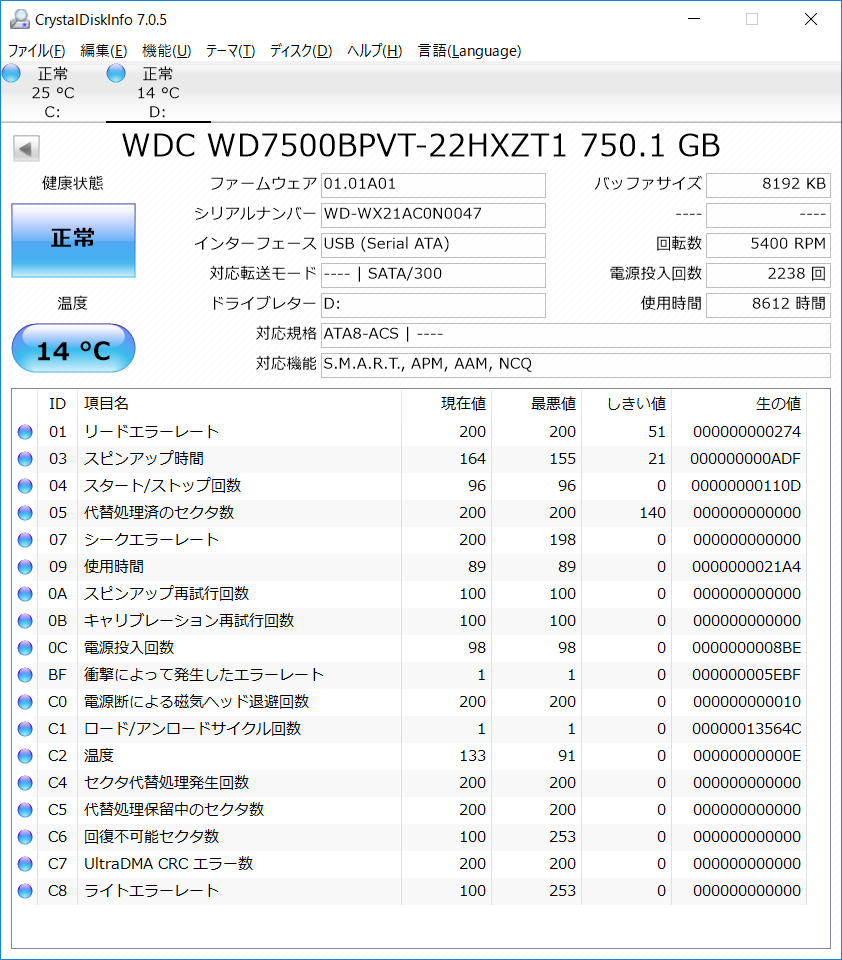842x960 pixels.
Task: Open the ヘルプ(H) menu
Action: [x=375, y=51]
